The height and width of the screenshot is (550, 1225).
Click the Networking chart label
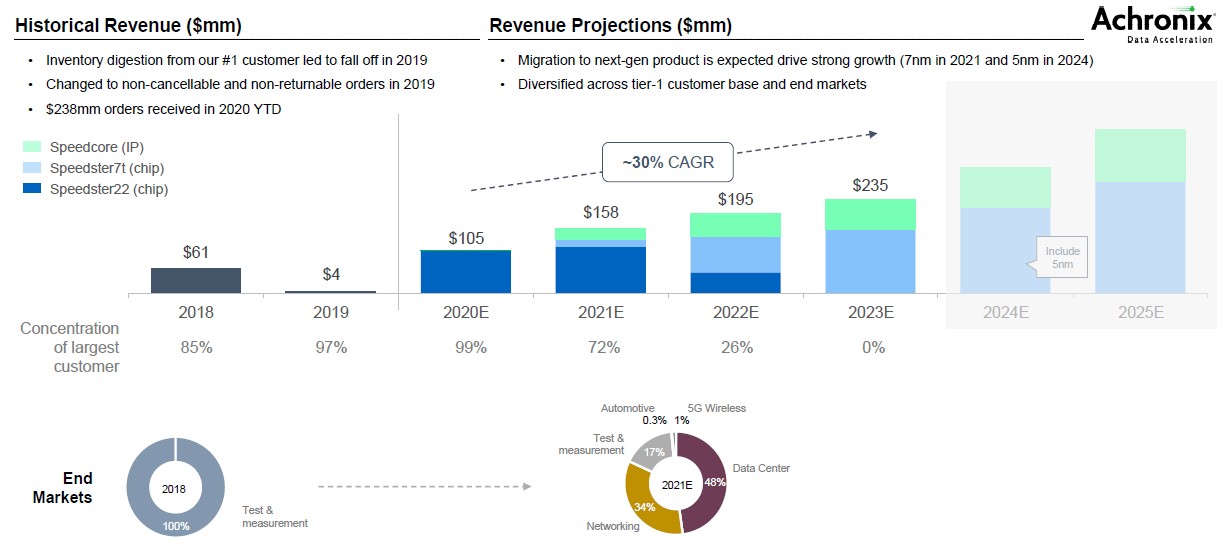[613, 526]
